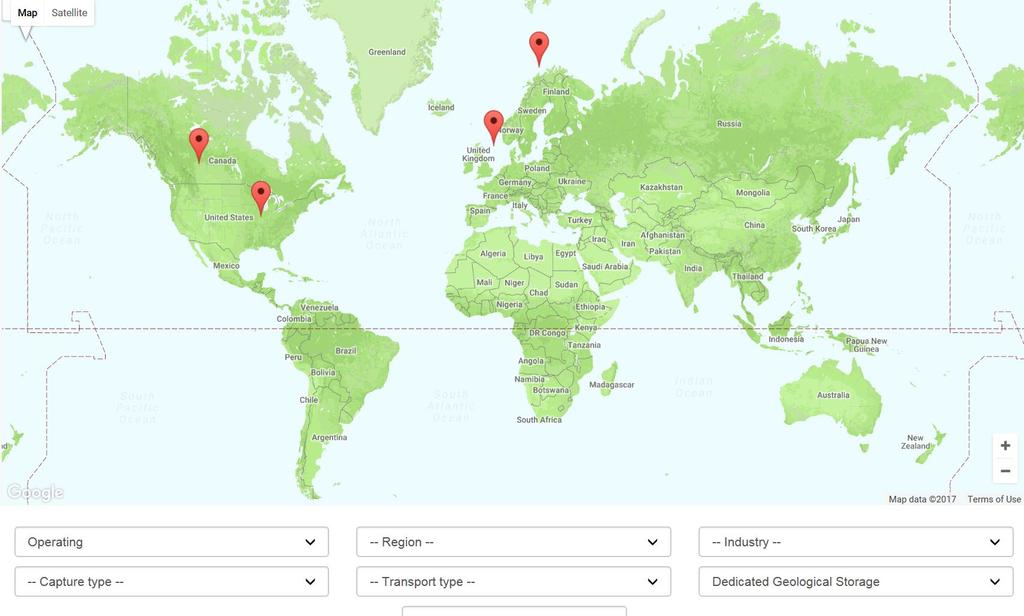Click the Papua New Guinea label

[866, 345]
